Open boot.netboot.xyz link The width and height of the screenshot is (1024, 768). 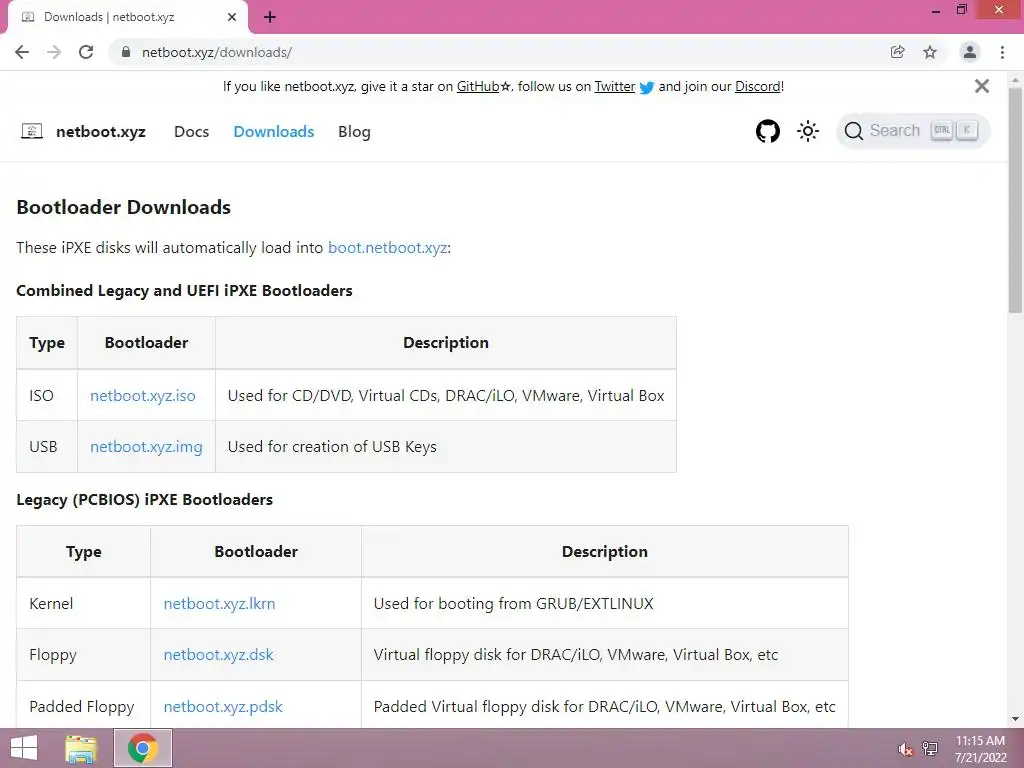387,248
